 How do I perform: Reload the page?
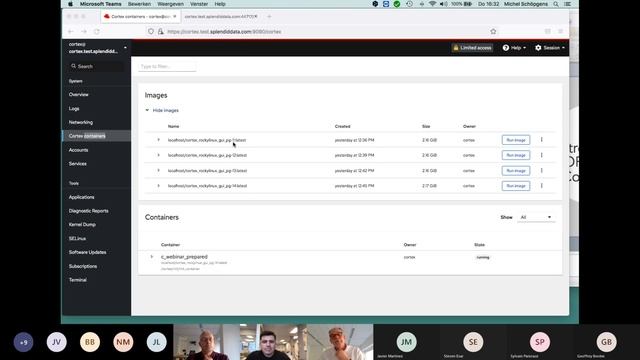pyautogui.click(x=97, y=31)
